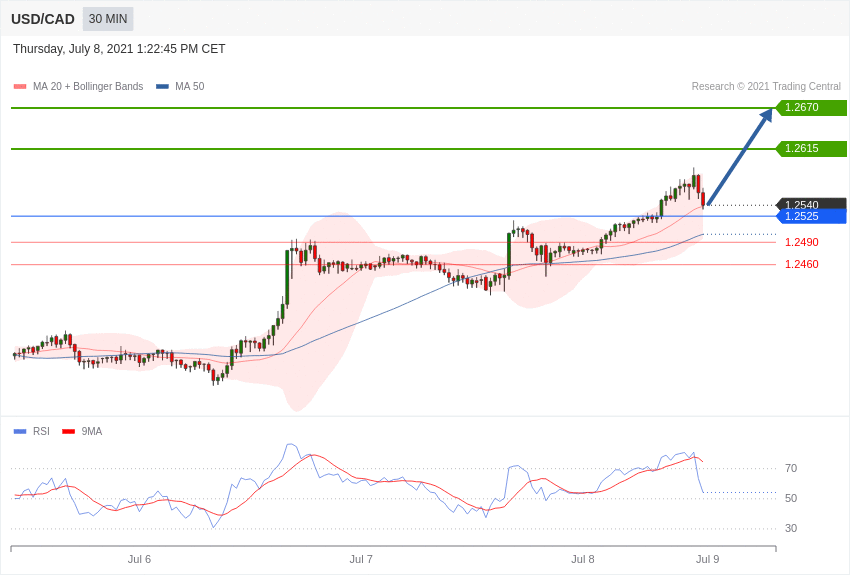Click the Jul 9 date axis label
850x576 pixels.
(707, 559)
